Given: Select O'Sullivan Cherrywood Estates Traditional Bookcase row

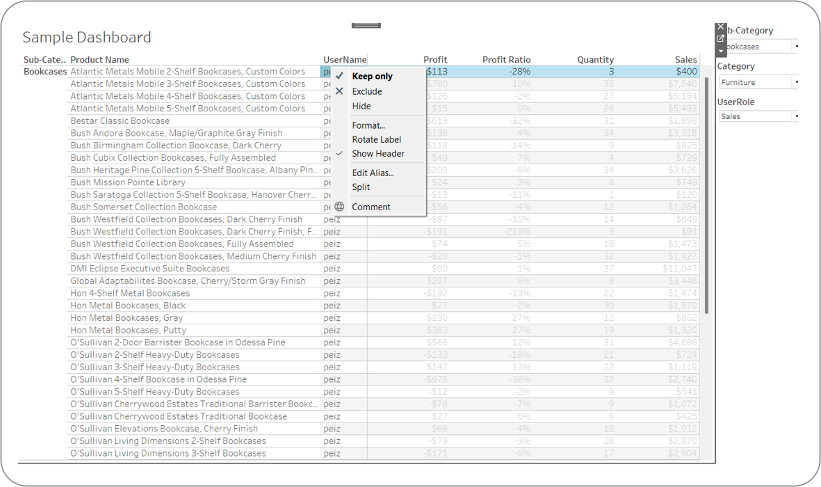Looking at the screenshot, I should point(179,416).
